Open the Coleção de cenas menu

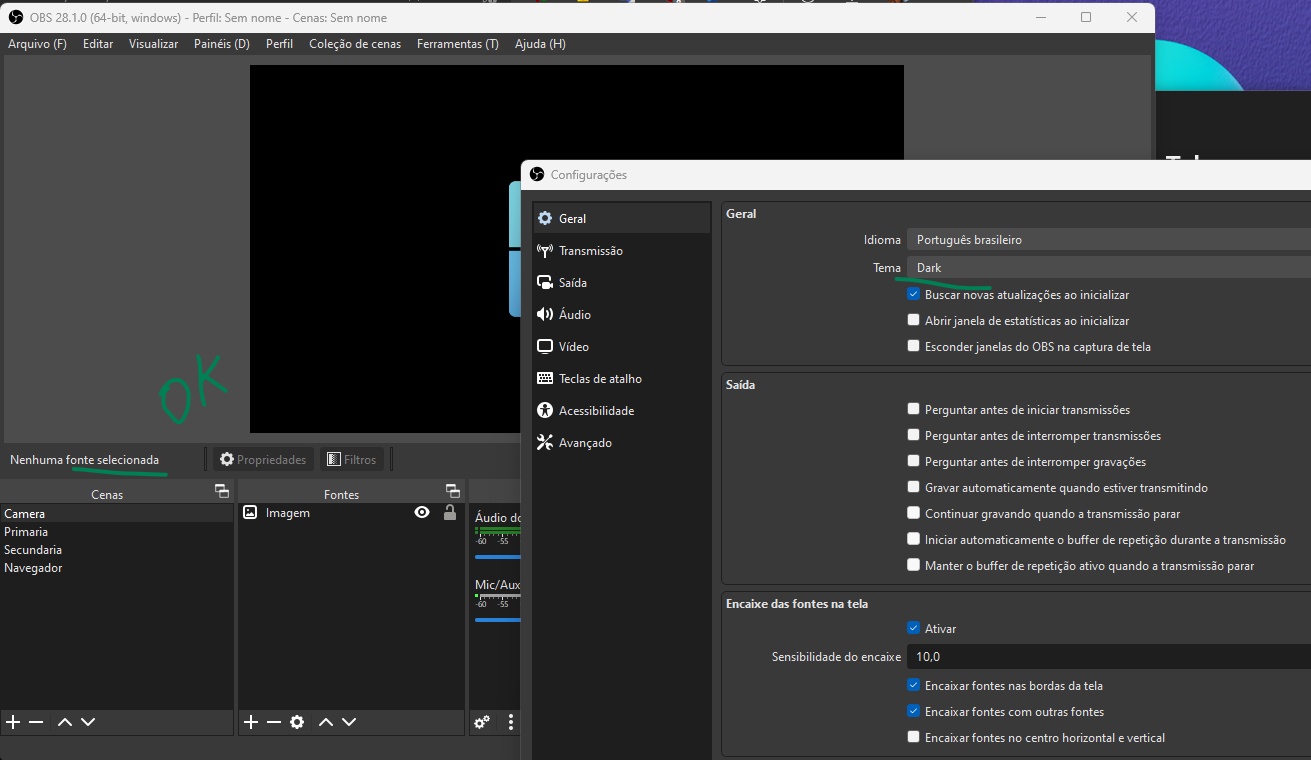(355, 43)
